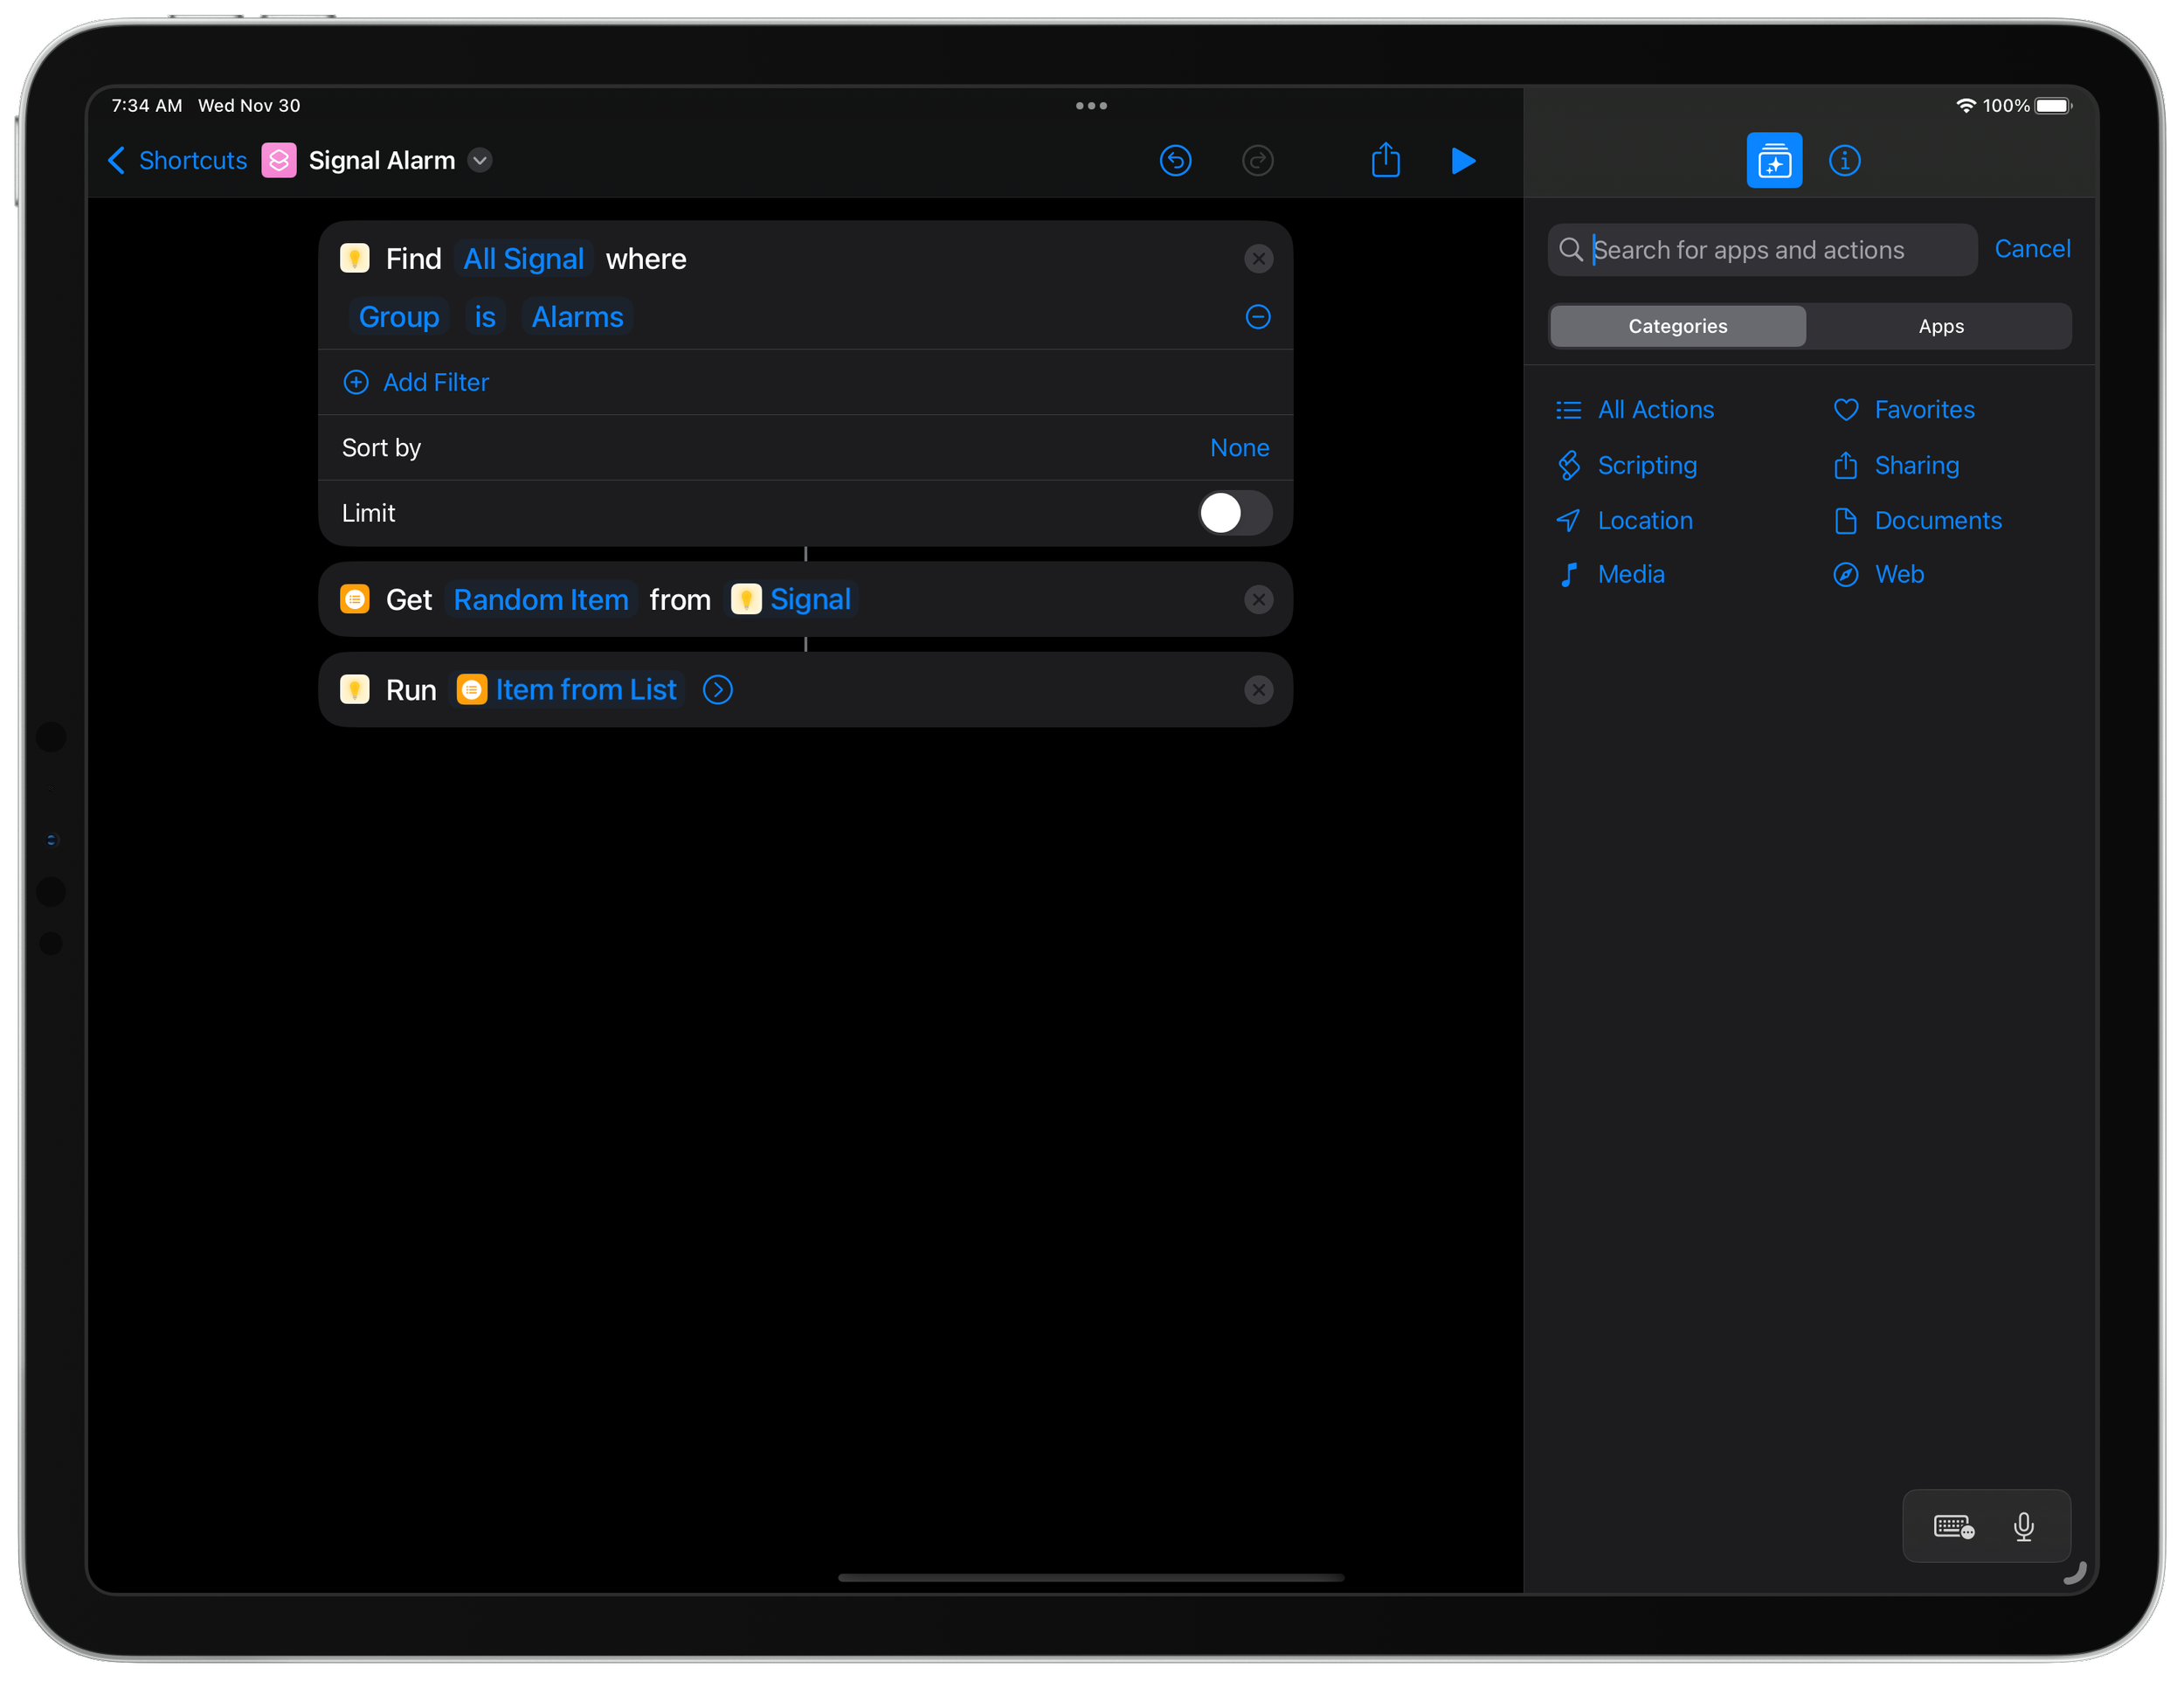Expand the Run action options arrow
The image size is (2184, 1681).
point(717,689)
